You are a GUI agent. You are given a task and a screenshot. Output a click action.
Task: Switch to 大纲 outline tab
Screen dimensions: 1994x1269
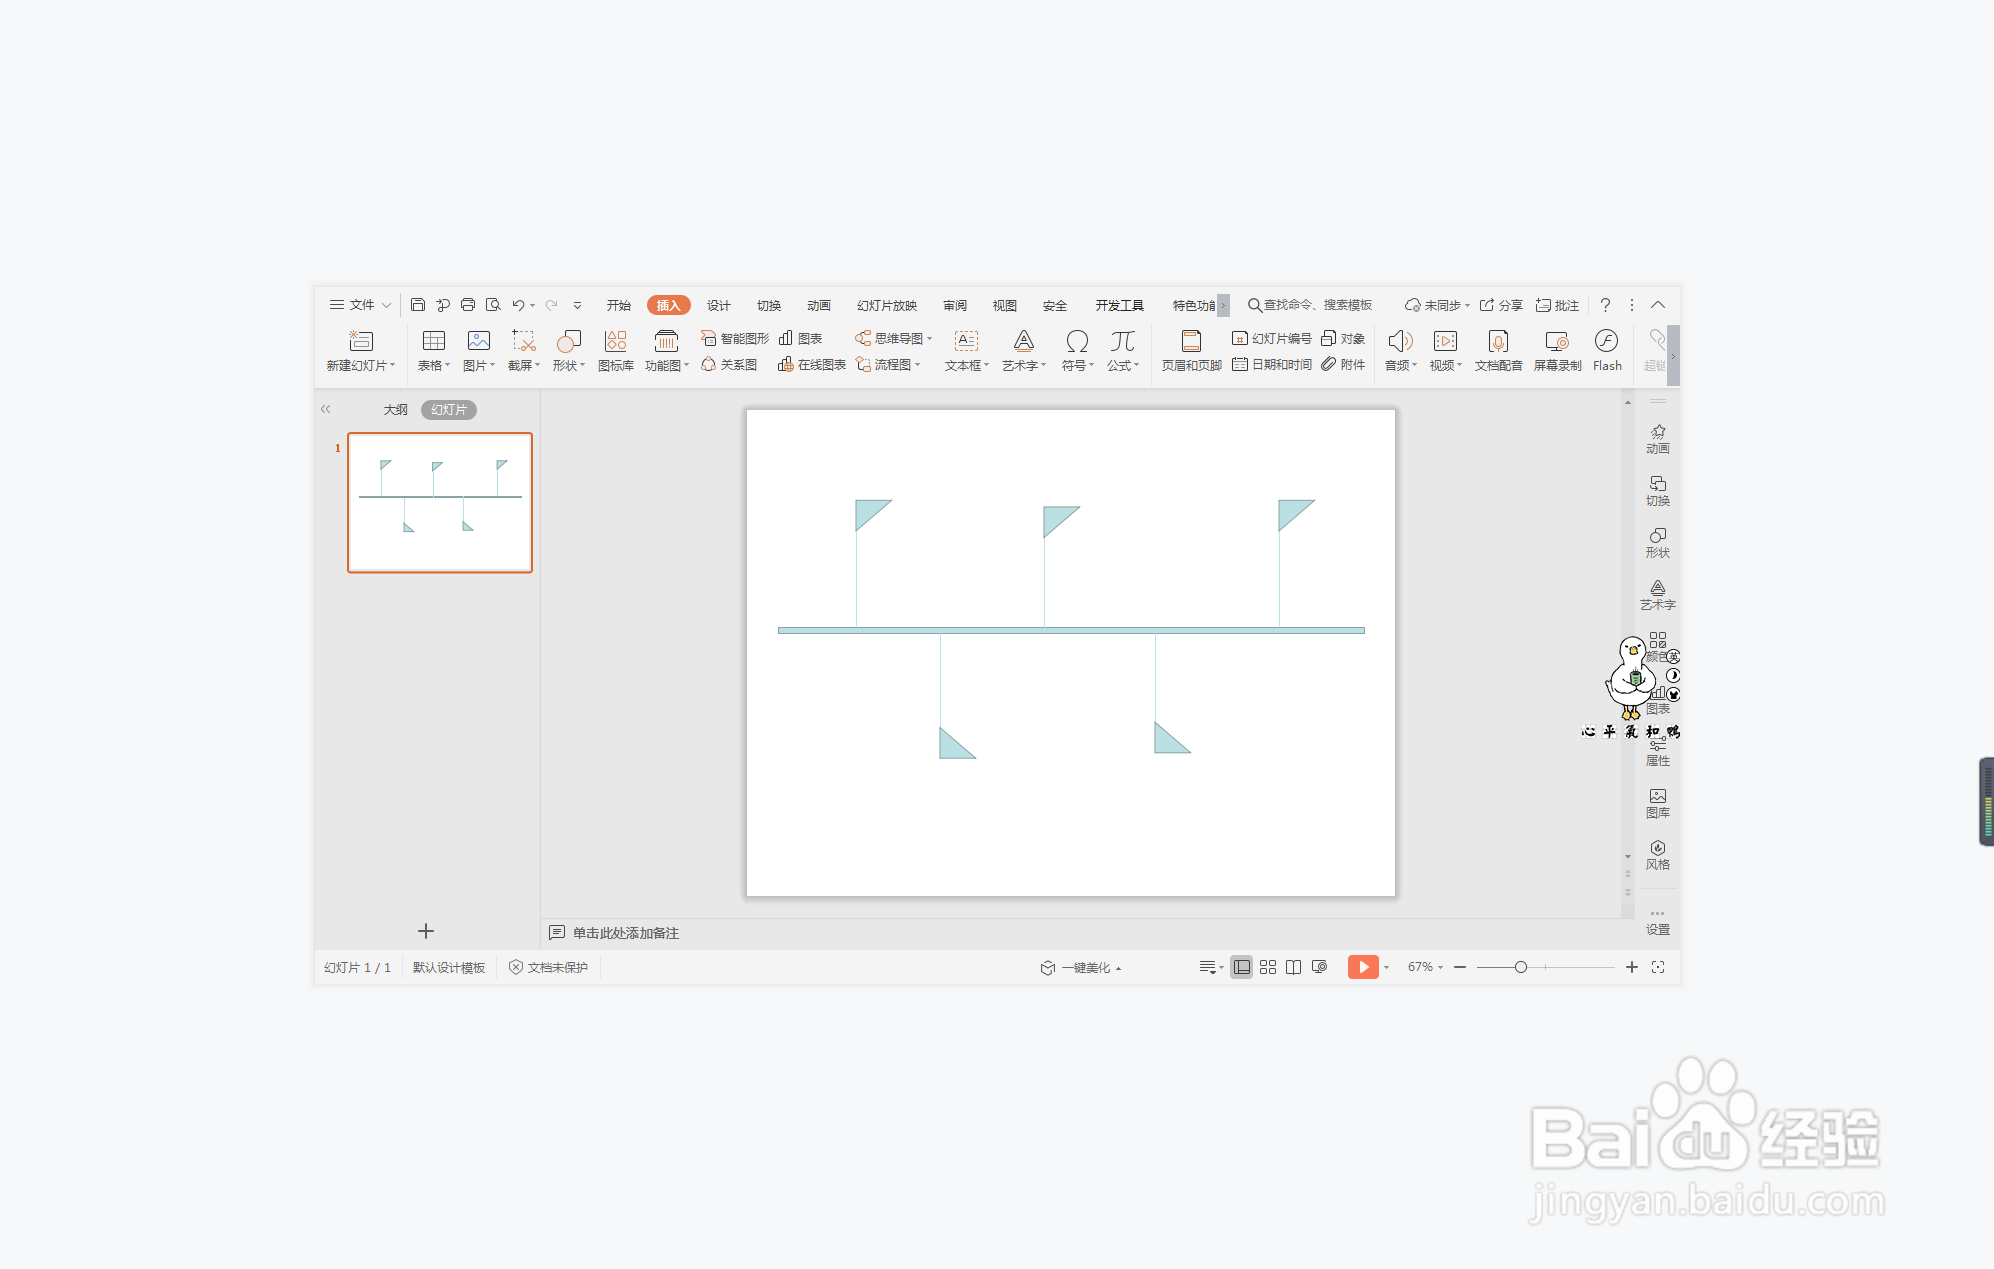pyautogui.click(x=395, y=410)
